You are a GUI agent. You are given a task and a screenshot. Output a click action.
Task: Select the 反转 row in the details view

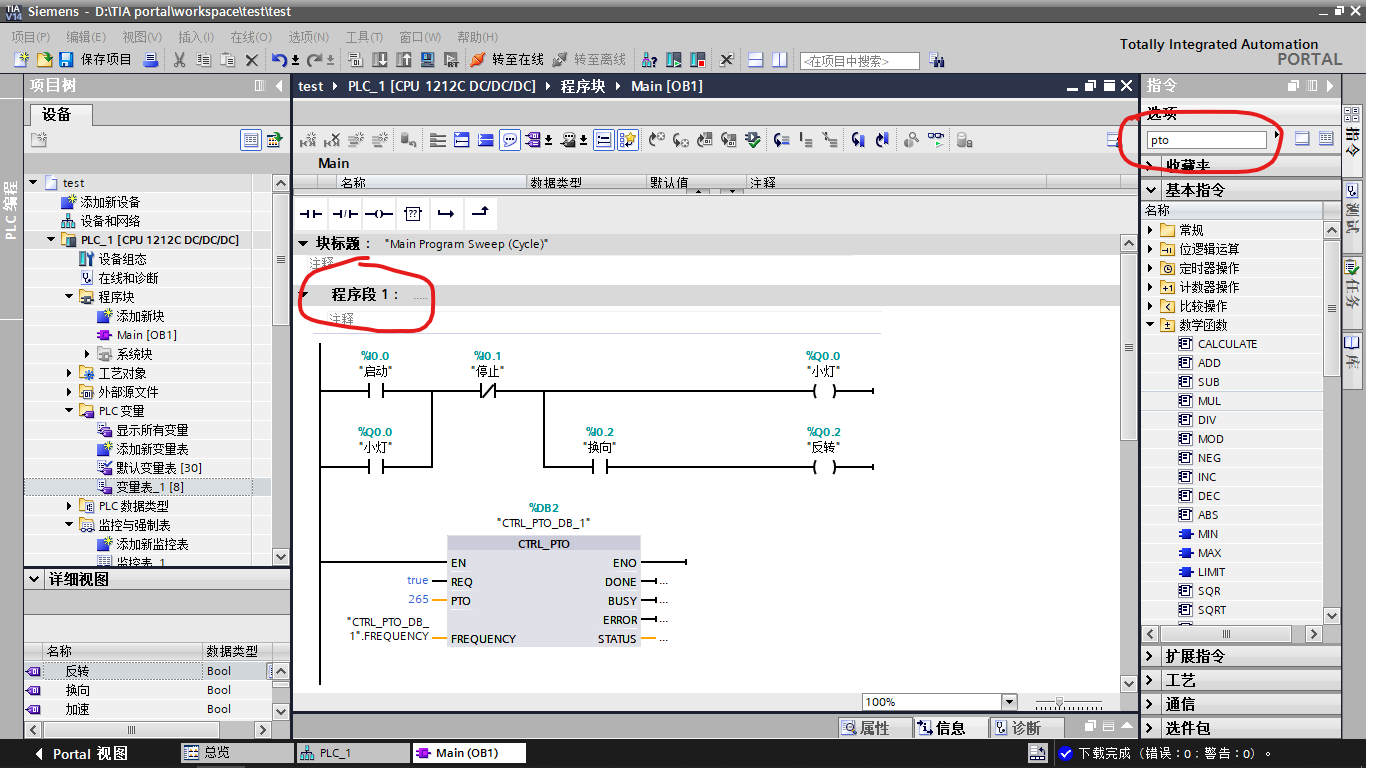point(147,671)
